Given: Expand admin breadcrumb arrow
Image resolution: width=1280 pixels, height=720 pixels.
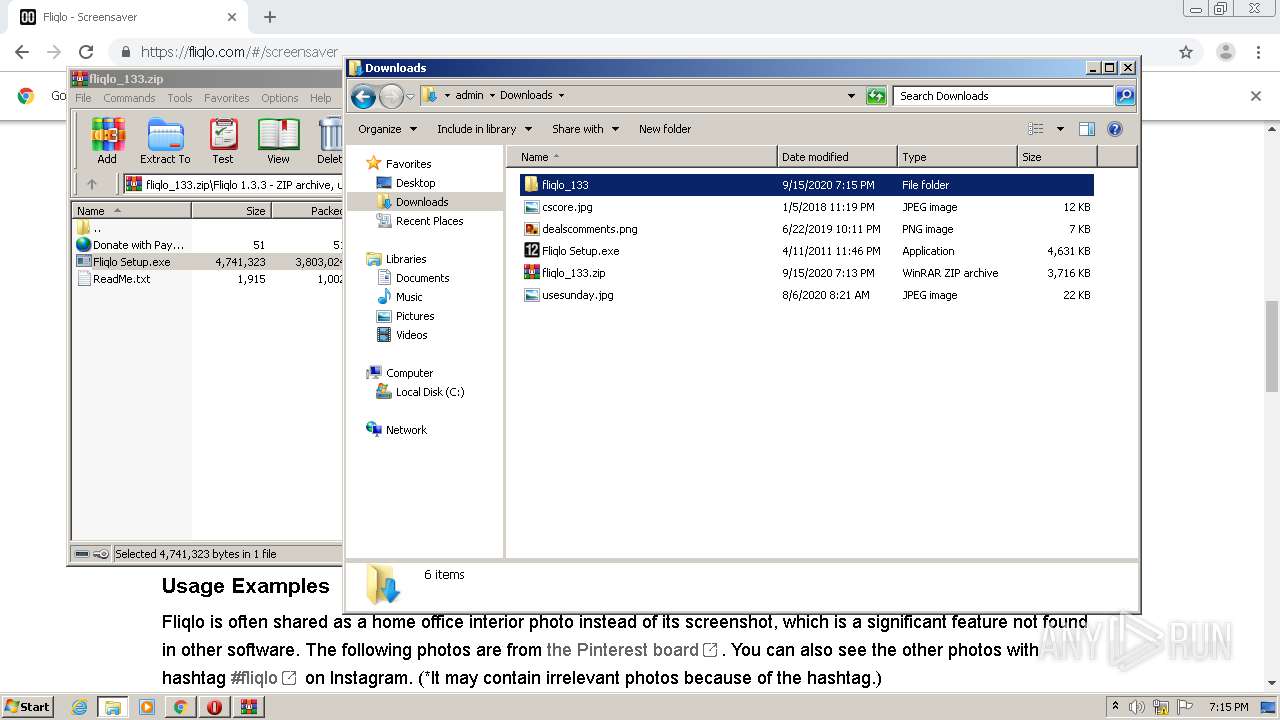Looking at the screenshot, I should coord(492,96).
